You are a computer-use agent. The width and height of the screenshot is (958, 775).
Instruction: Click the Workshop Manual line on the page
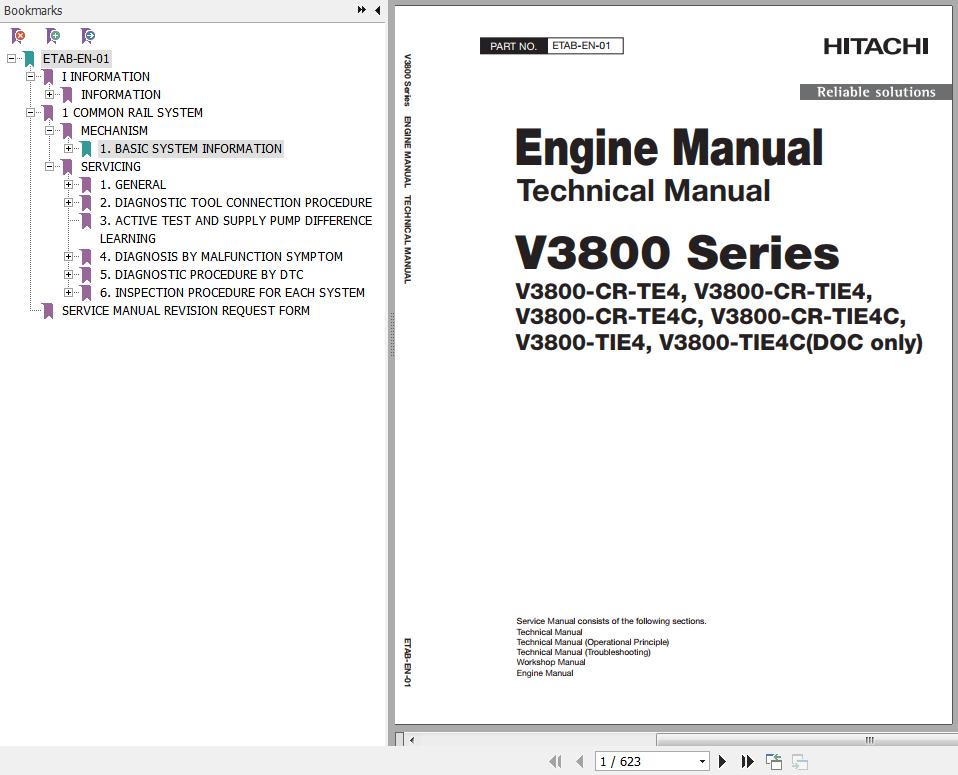pos(550,662)
